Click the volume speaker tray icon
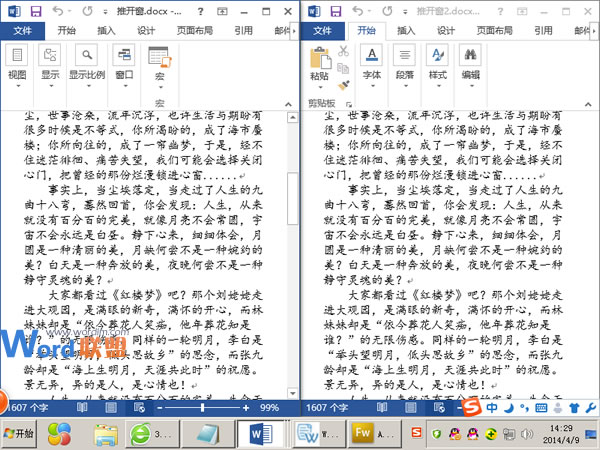The width and height of the screenshot is (600, 450). (x=527, y=434)
